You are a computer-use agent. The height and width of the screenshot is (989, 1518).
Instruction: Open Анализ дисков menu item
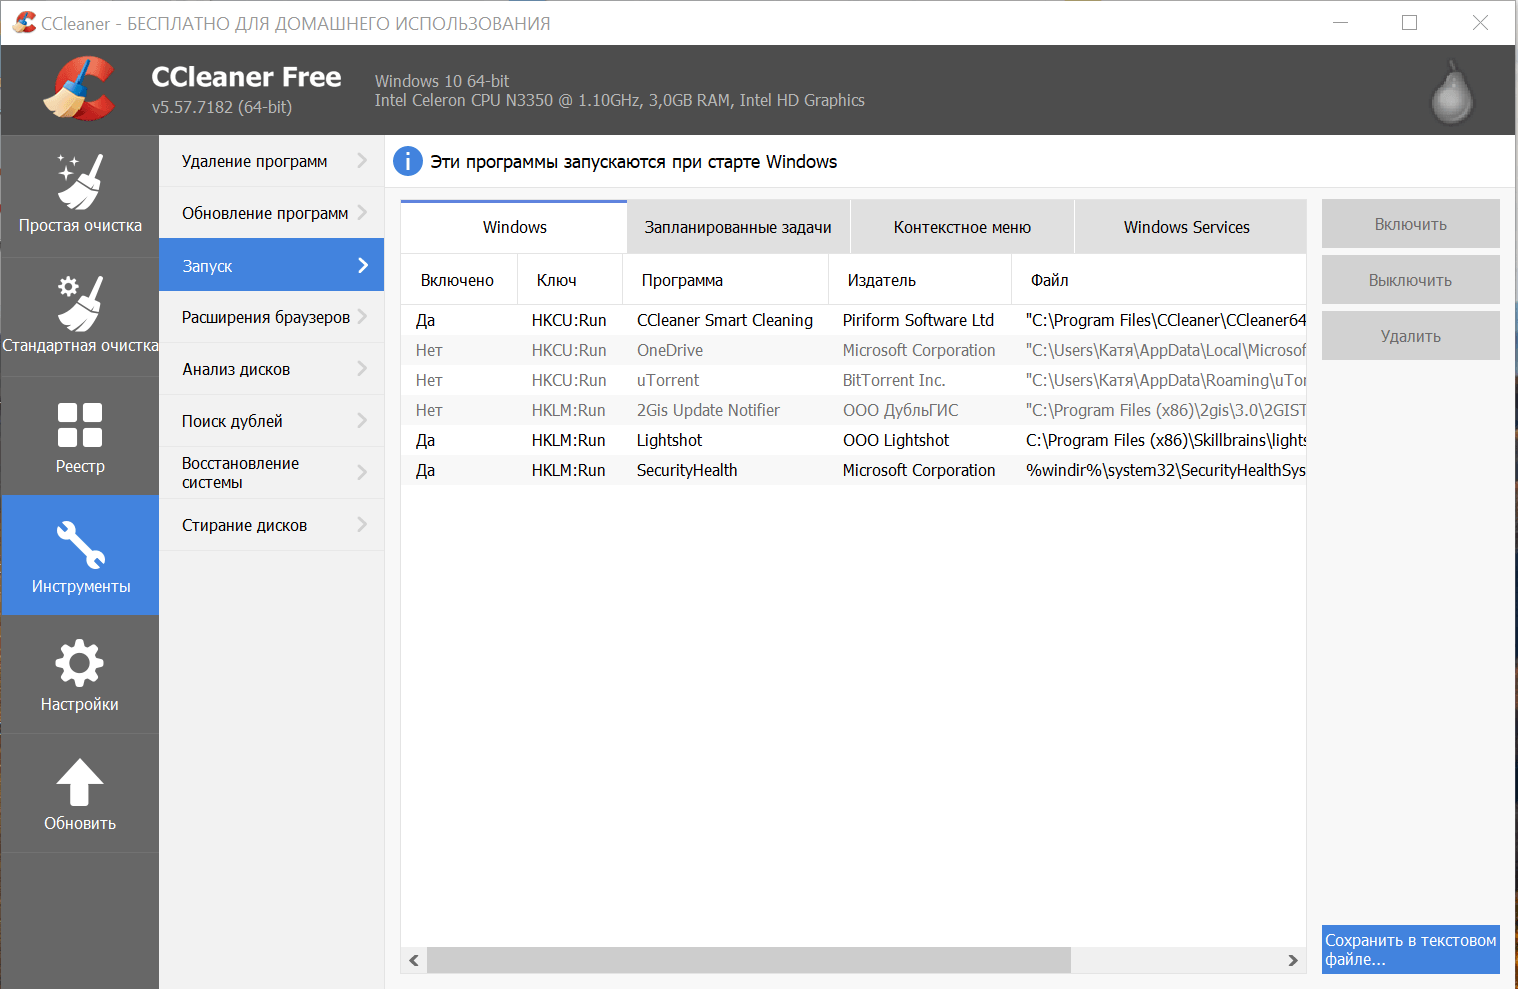[x=271, y=369]
